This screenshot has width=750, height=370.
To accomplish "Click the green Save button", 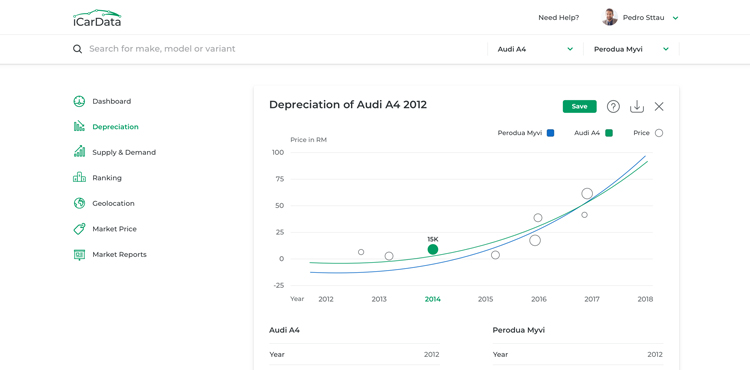I will pos(579,107).
